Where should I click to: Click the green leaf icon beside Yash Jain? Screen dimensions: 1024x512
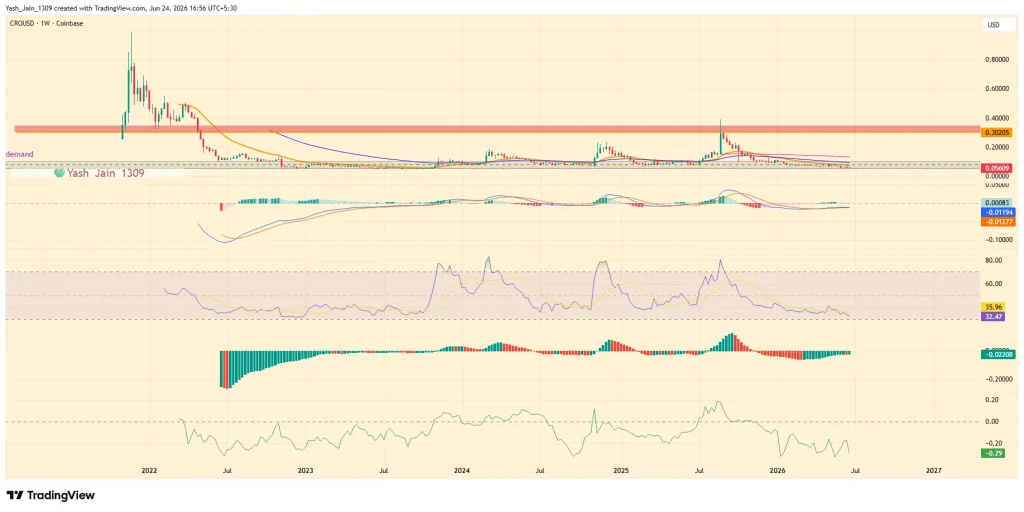click(59, 173)
